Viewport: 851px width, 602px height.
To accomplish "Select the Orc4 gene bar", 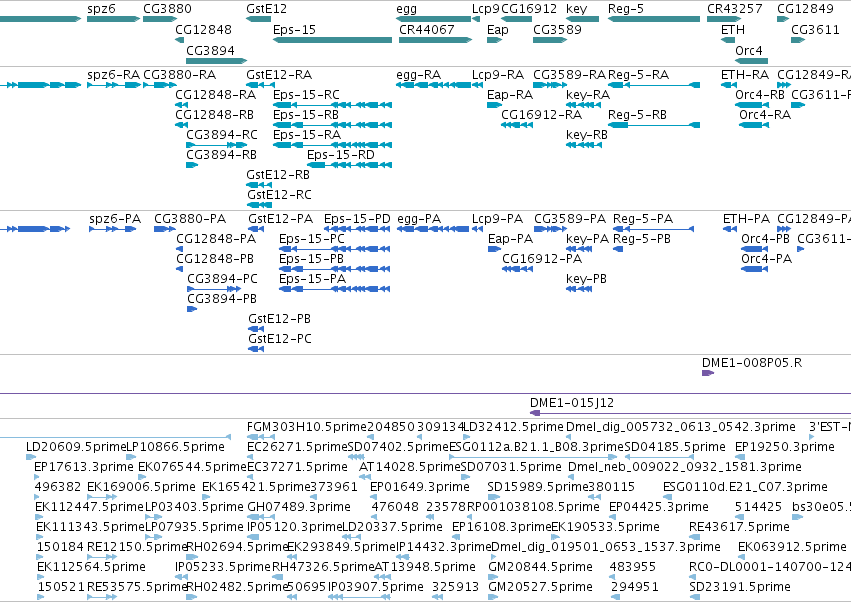I will point(752,60).
